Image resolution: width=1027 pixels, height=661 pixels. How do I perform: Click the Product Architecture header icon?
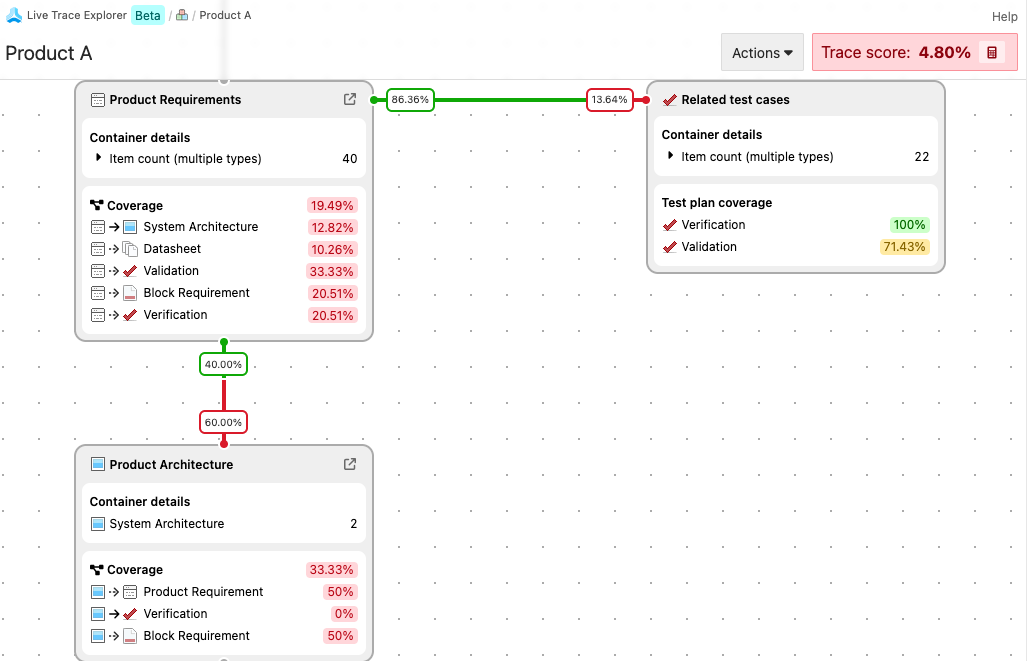[98, 464]
